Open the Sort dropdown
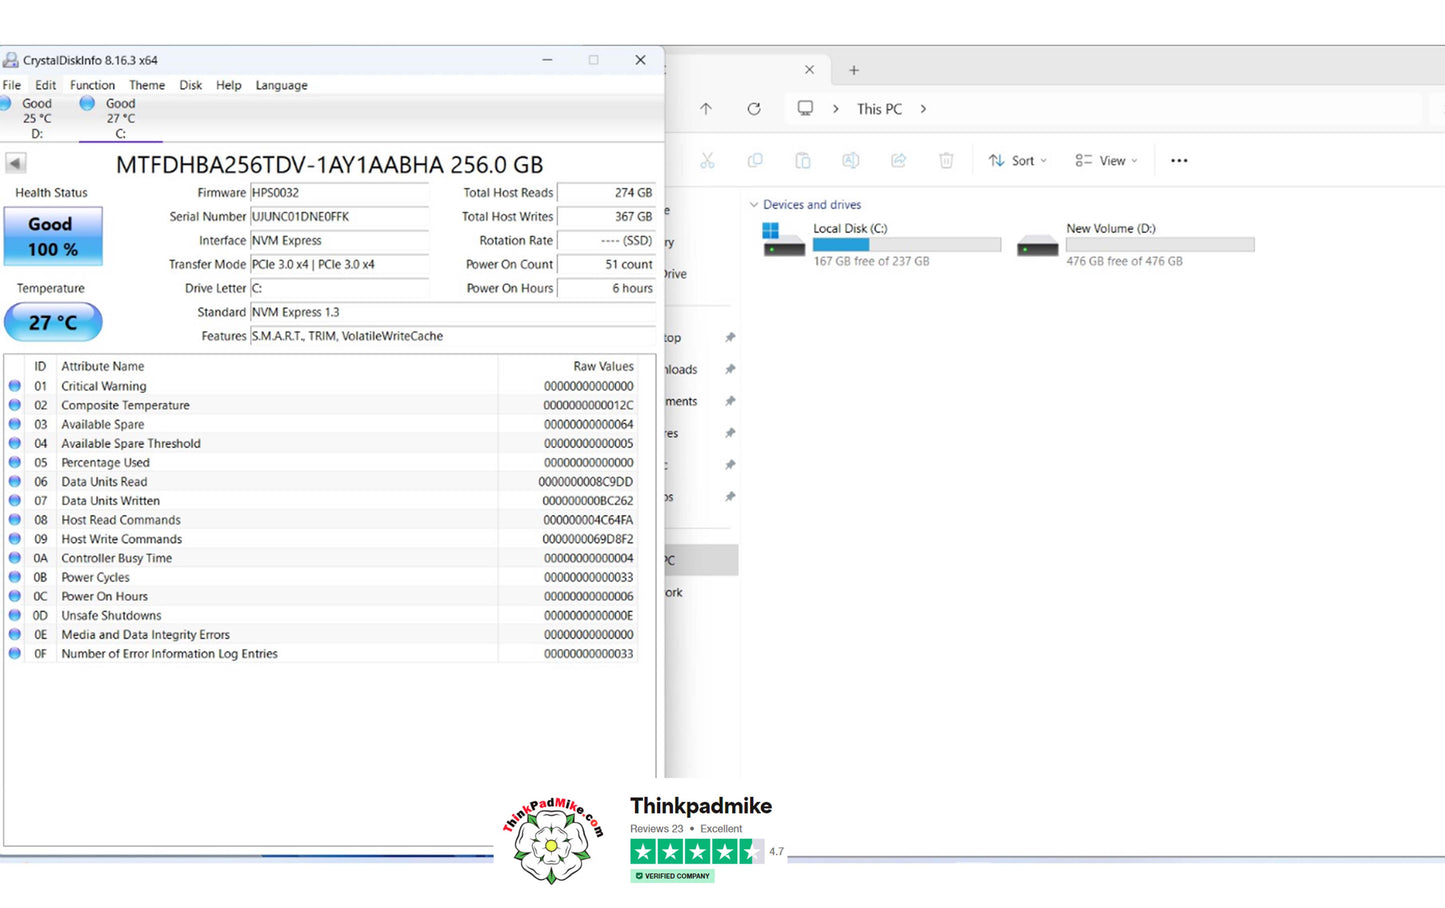 click(x=1018, y=160)
